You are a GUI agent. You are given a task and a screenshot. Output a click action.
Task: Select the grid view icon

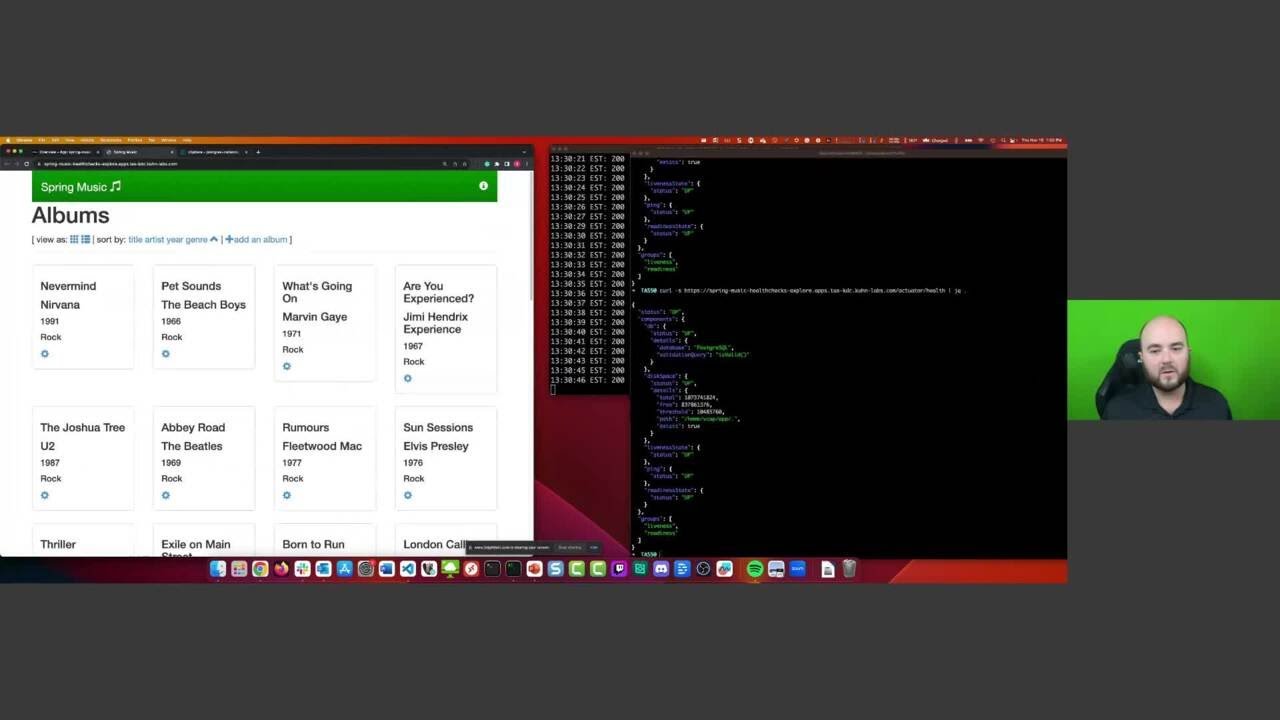pos(72,240)
